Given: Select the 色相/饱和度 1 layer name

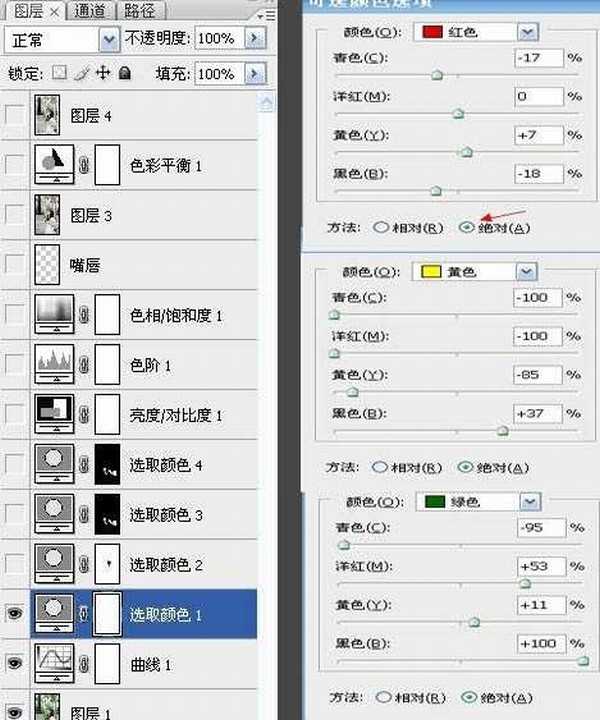Looking at the screenshot, I should coord(176,315).
